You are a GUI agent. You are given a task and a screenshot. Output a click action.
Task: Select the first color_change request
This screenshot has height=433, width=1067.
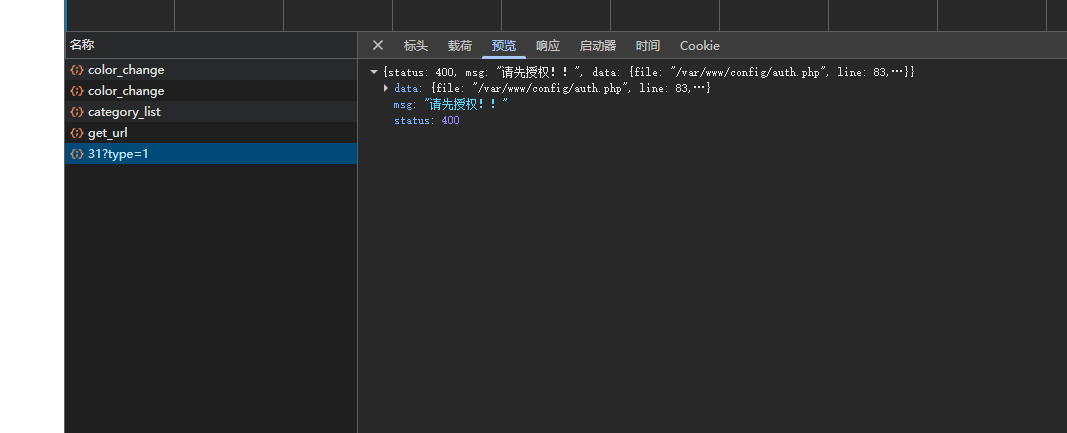click(211, 69)
